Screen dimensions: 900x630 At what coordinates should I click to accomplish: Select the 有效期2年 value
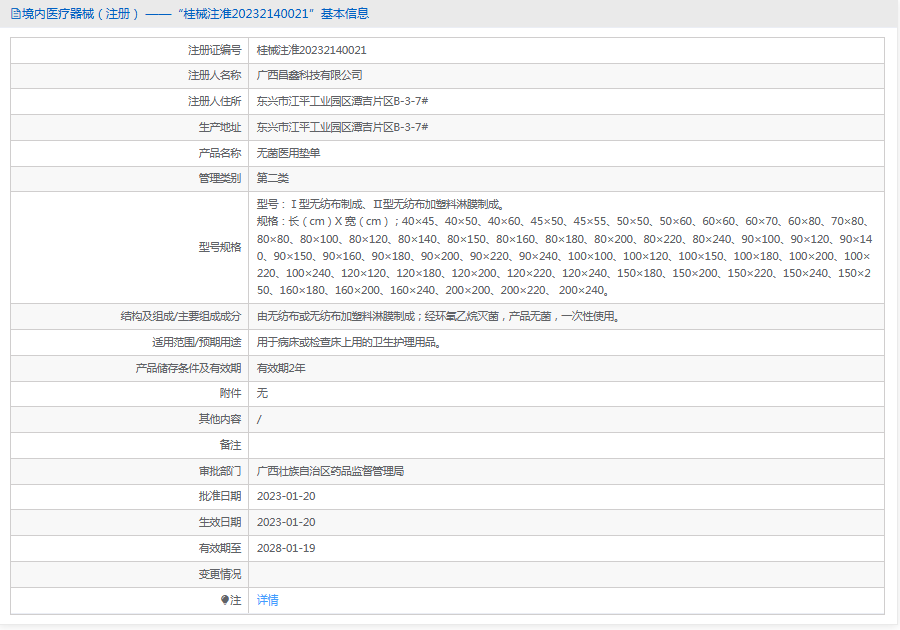point(281,368)
